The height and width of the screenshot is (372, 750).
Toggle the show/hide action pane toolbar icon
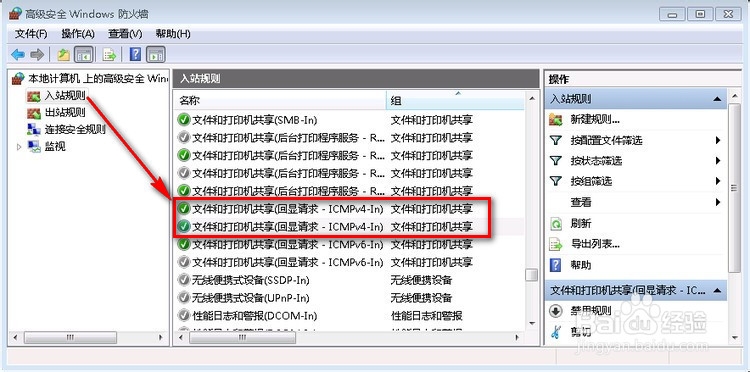point(156,55)
